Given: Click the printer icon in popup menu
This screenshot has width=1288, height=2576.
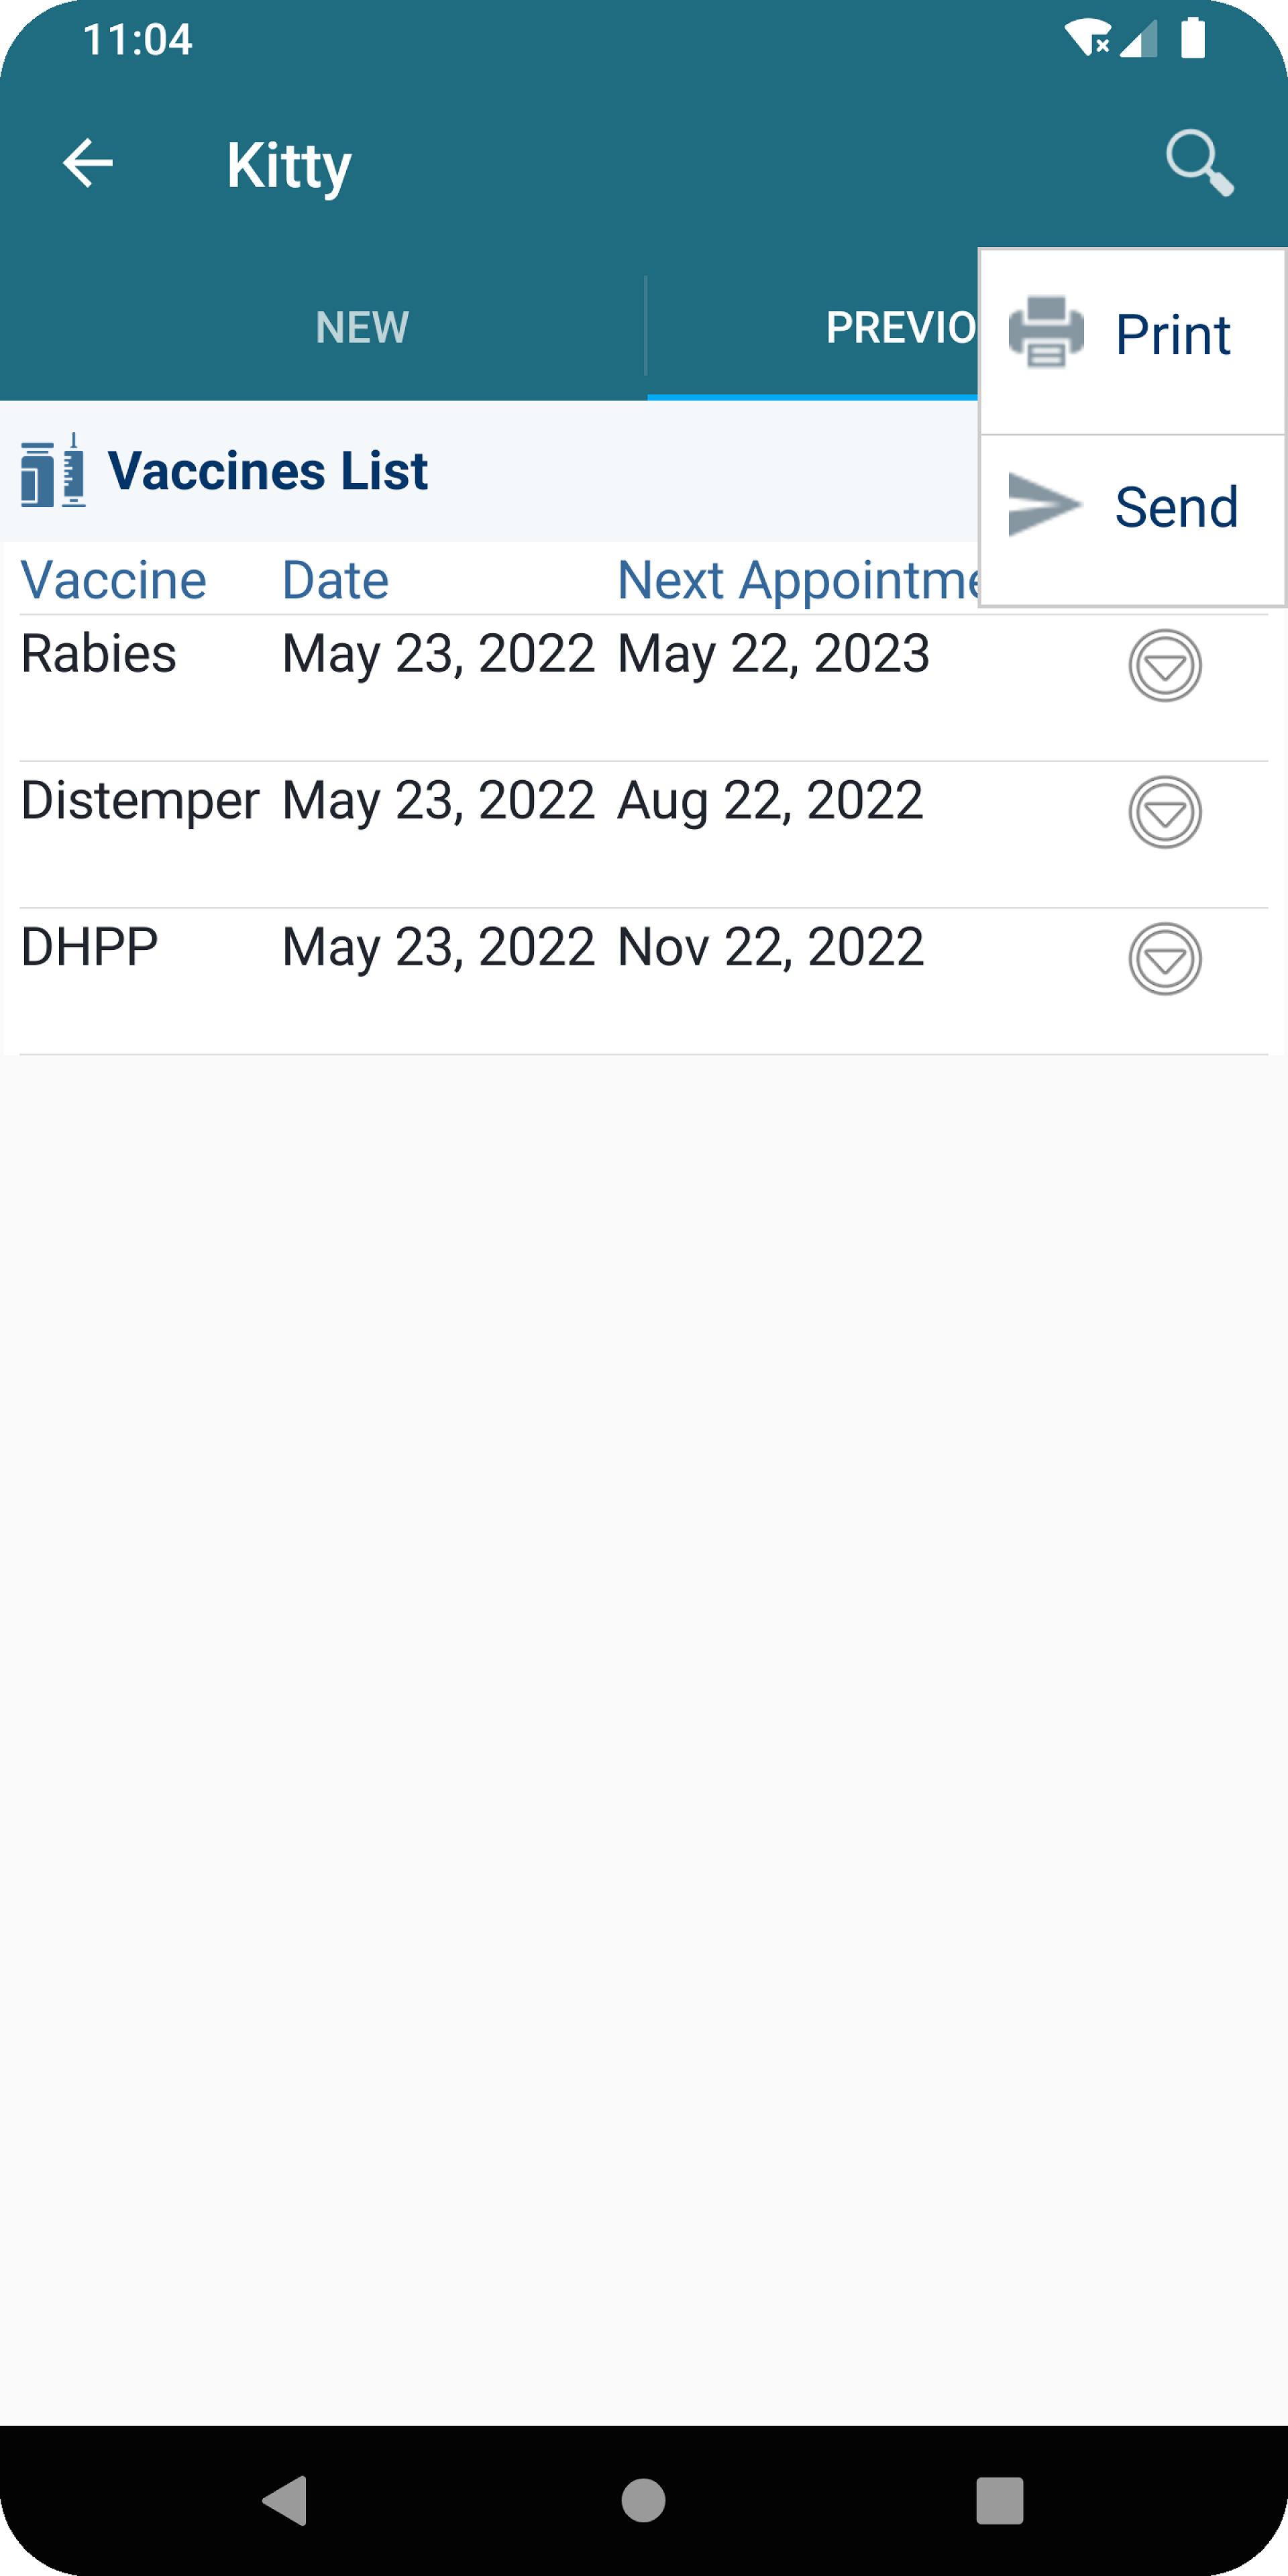Looking at the screenshot, I should (1046, 333).
